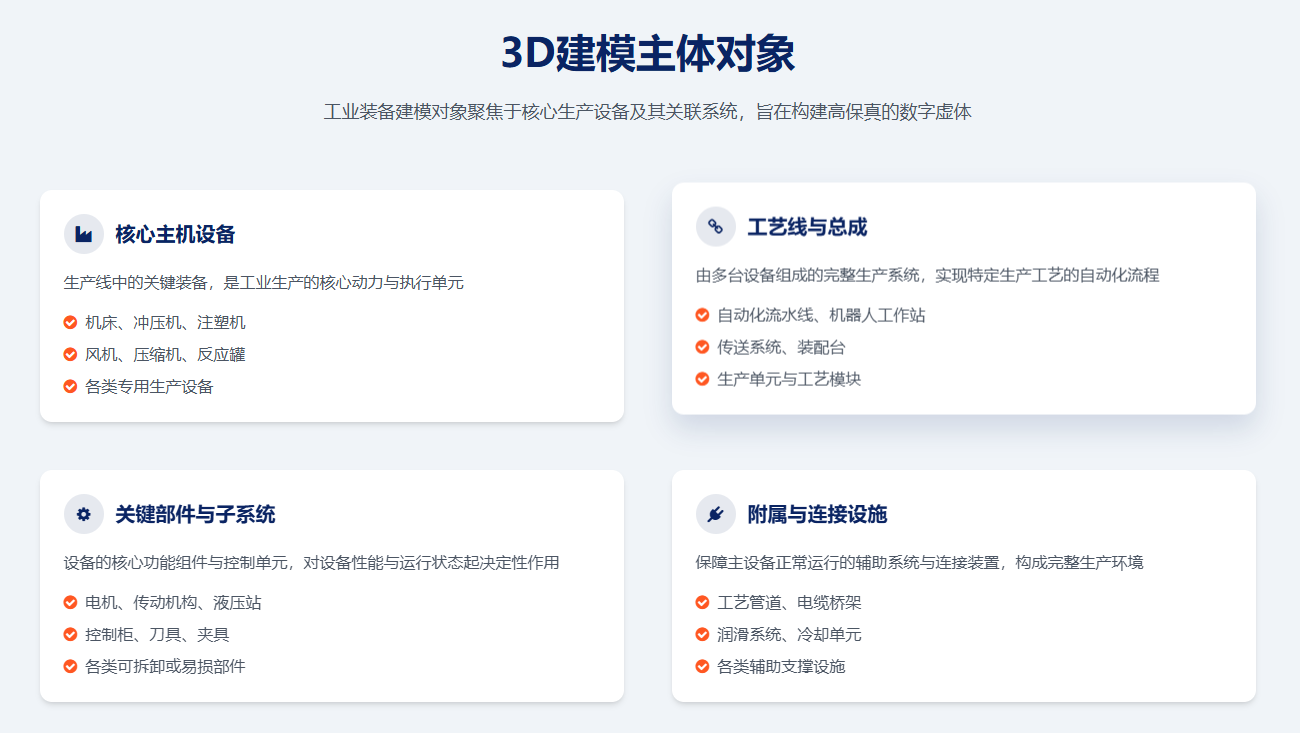
Task: Click list text 各类专用生产设备
Action: pyautogui.click(x=150, y=386)
